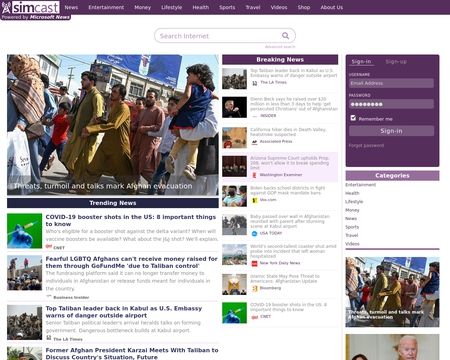Open the Afghan evacuation headline image
This screenshot has width=450, height=360.
pos(113,125)
